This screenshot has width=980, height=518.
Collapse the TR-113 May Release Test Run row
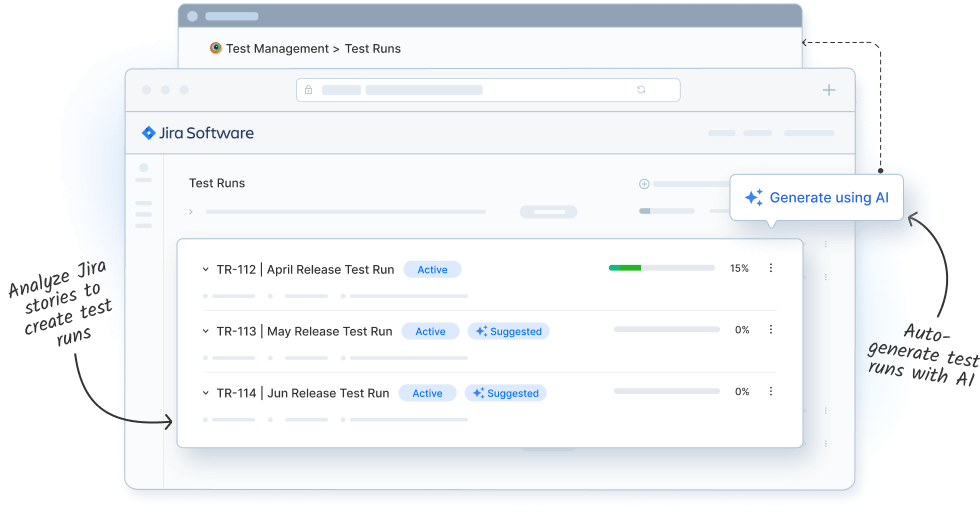coord(205,331)
